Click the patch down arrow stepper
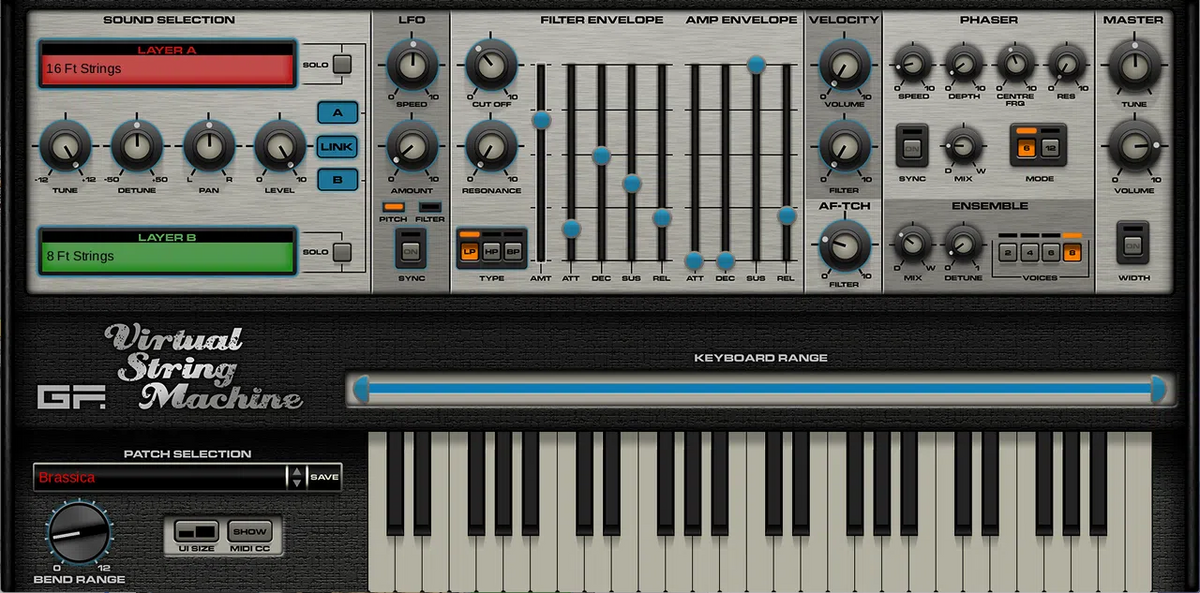The width and height of the screenshot is (1200, 593). pos(297,482)
